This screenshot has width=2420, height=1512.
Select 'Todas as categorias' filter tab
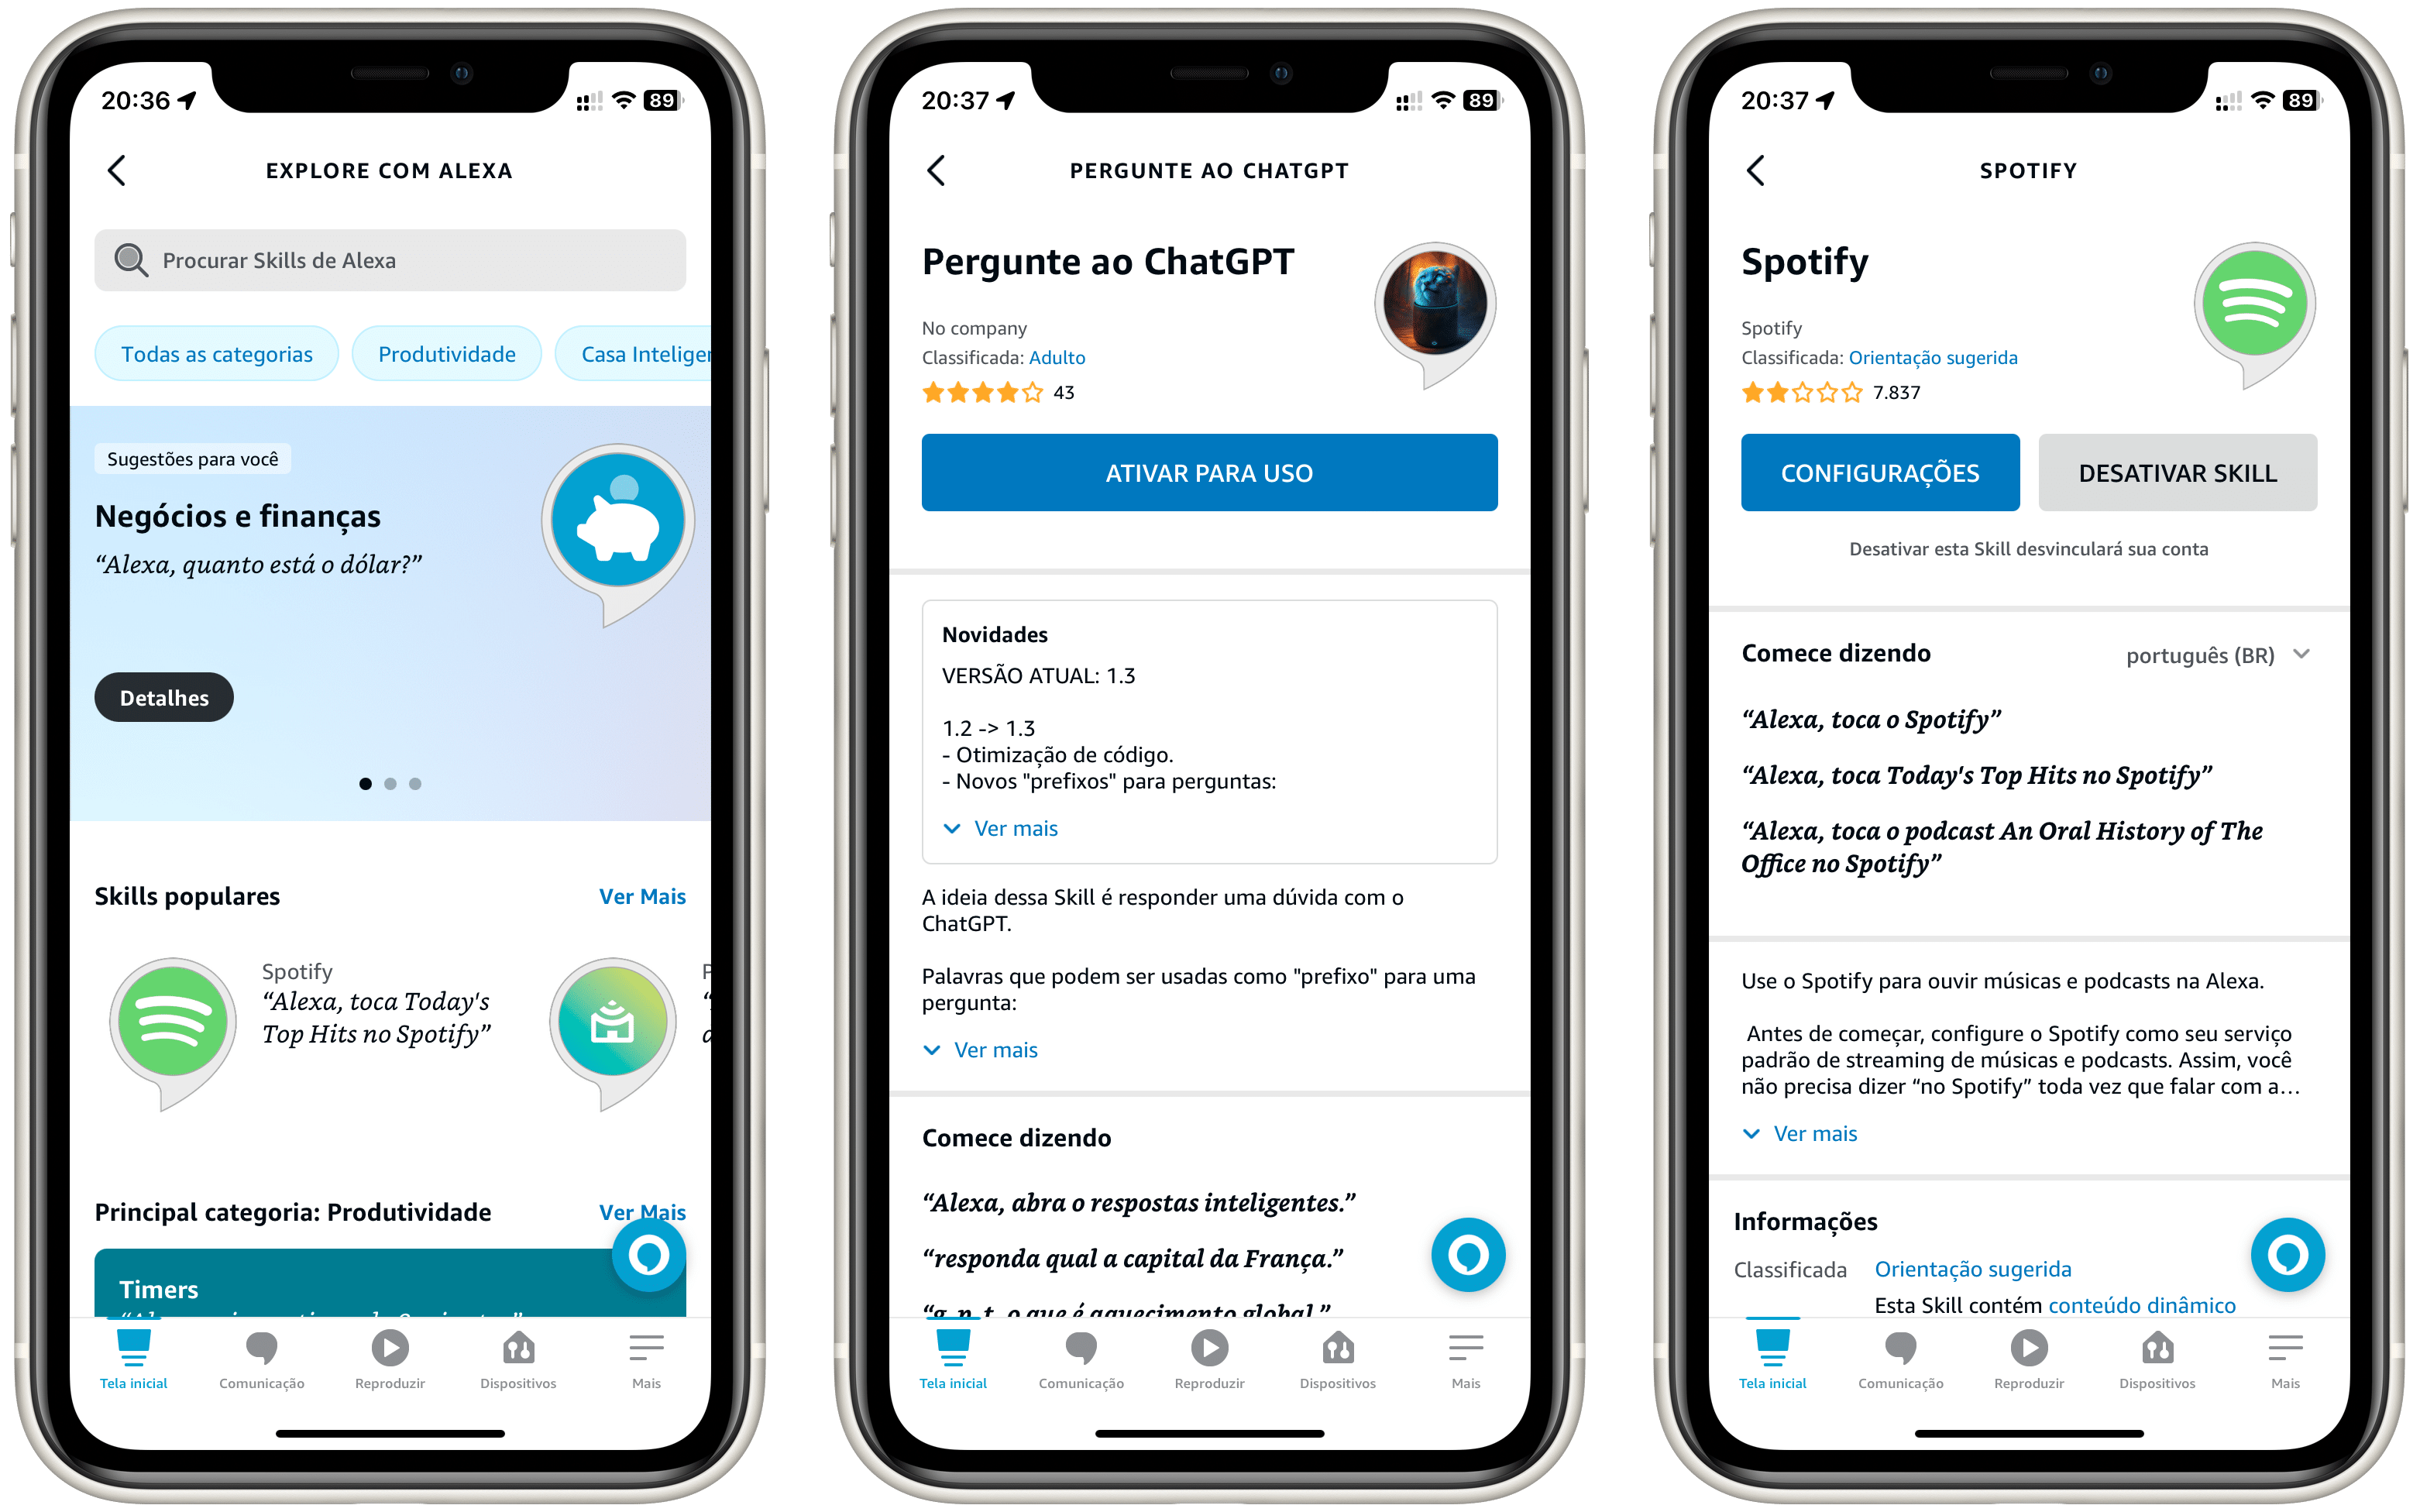(x=218, y=356)
